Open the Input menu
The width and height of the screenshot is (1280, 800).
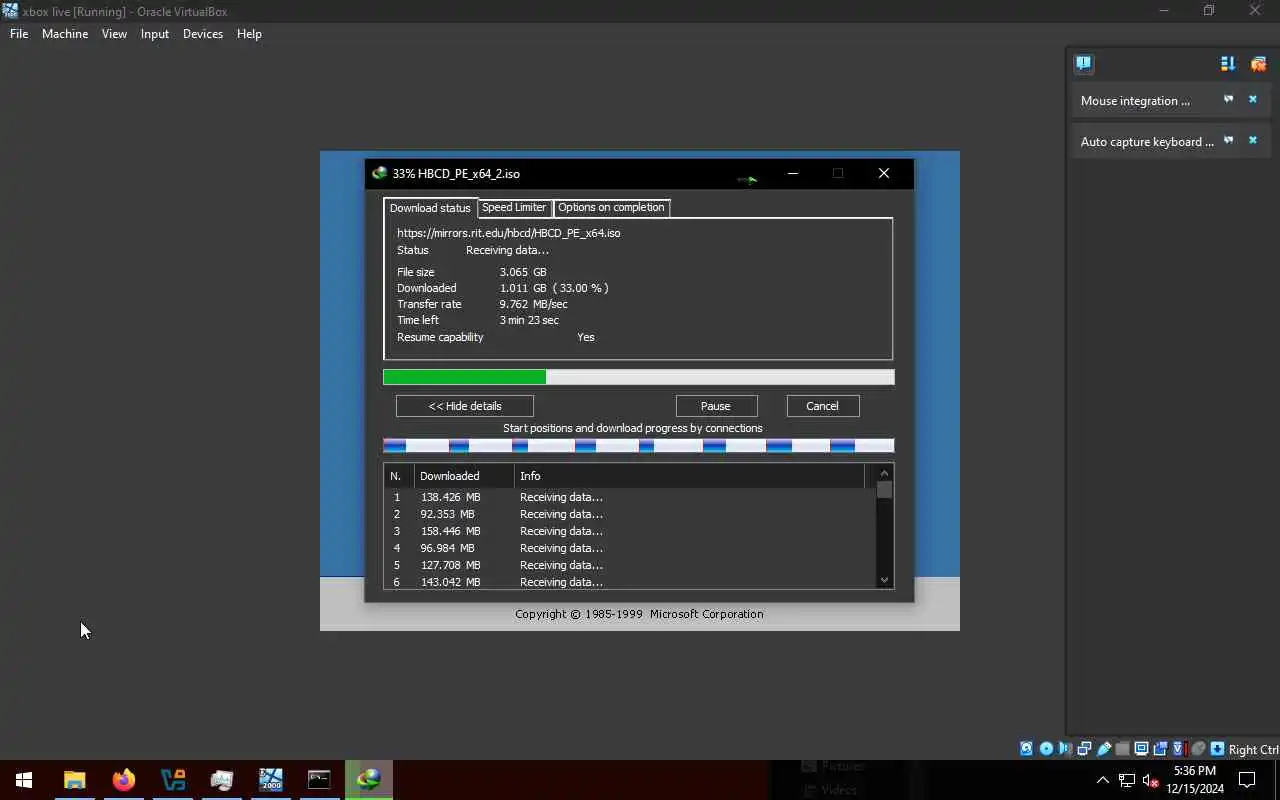[155, 34]
